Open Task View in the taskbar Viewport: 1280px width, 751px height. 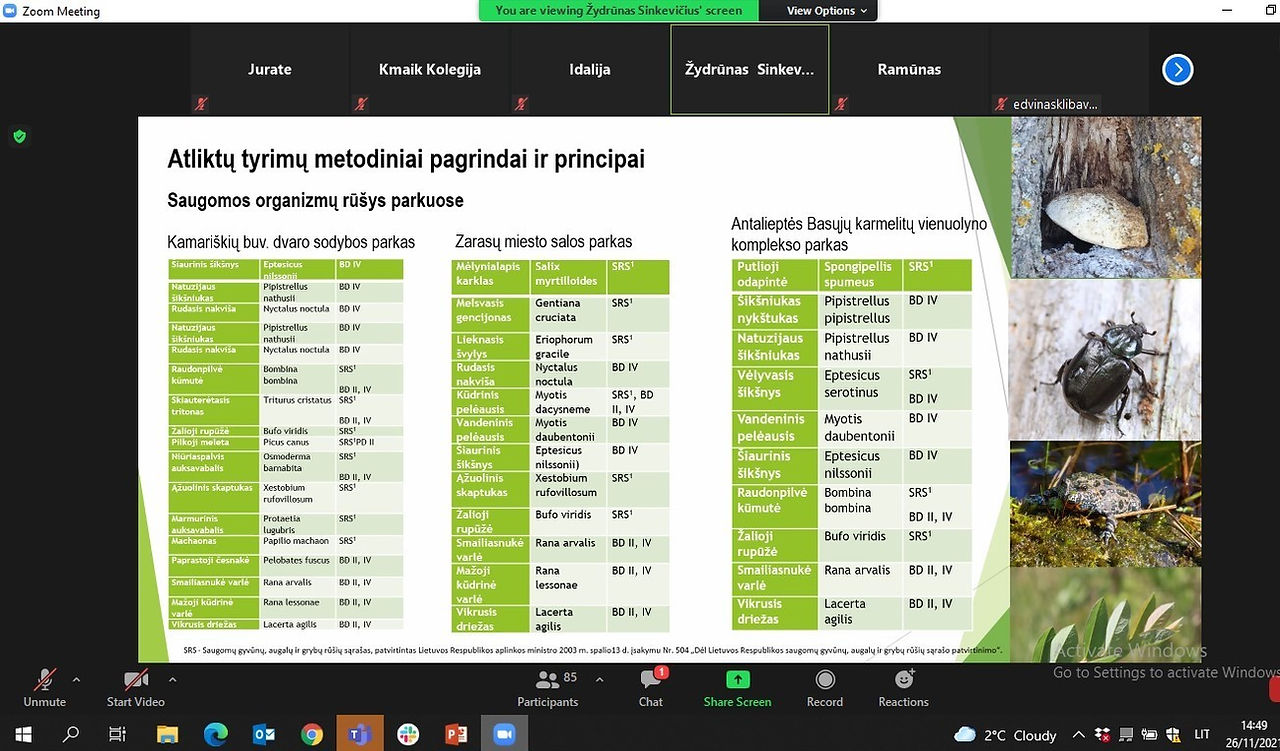tap(118, 735)
